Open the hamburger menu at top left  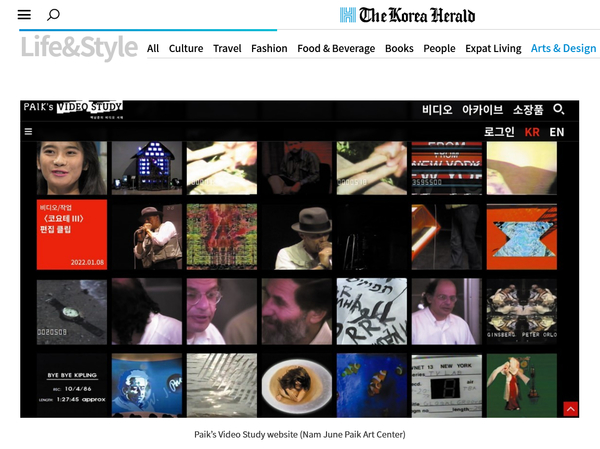click(x=24, y=15)
